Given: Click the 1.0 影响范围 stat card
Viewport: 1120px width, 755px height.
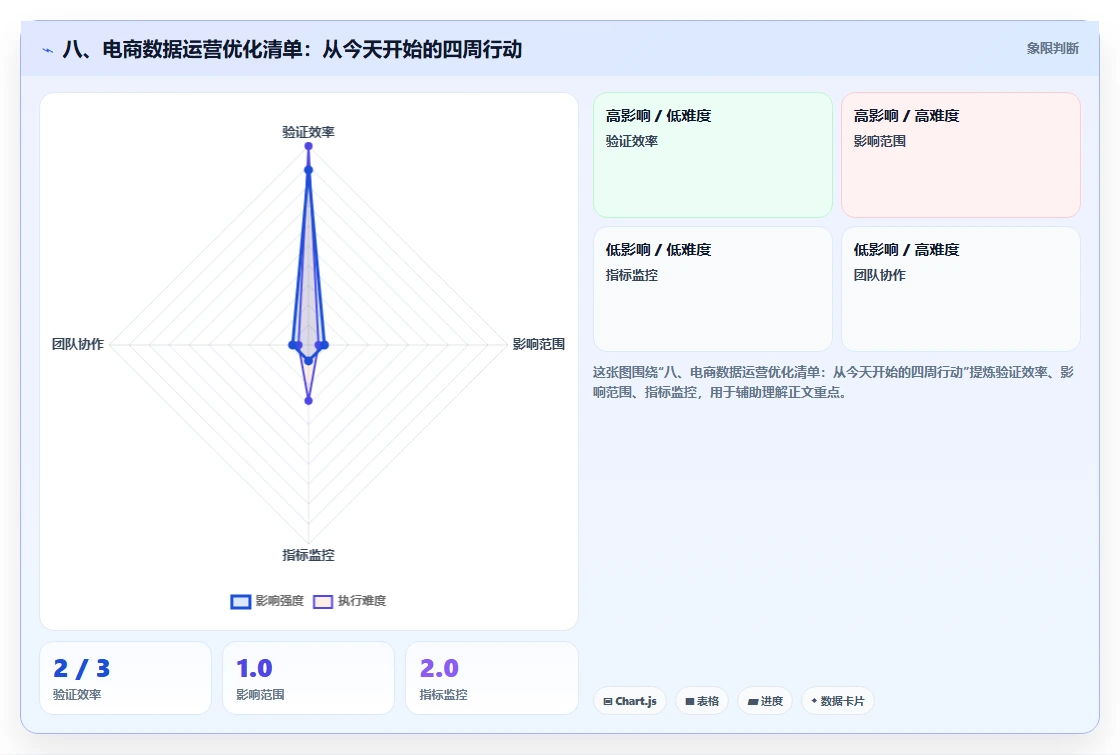Looking at the screenshot, I should [309, 678].
